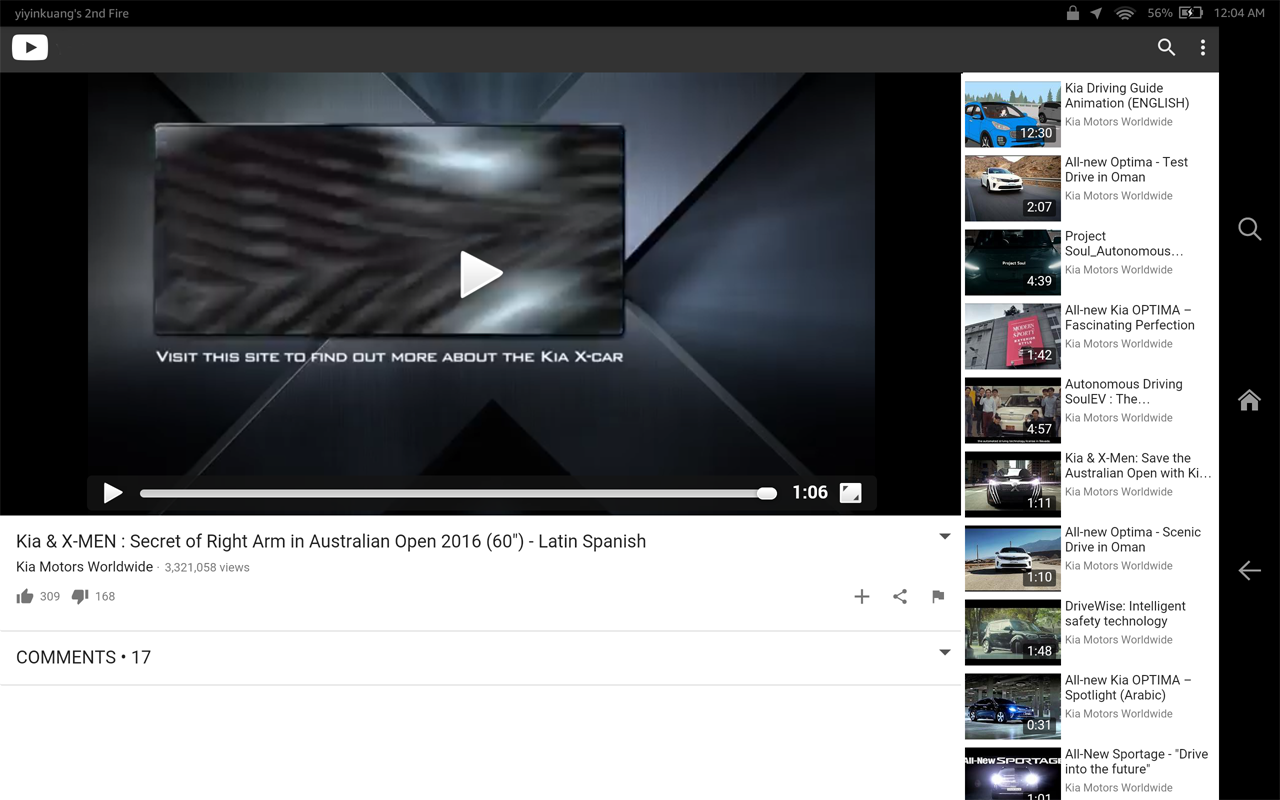The height and width of the screenshot is (800, 1280).
Task: Open the overflow menu in top bar
Action: coord(1202,47)
